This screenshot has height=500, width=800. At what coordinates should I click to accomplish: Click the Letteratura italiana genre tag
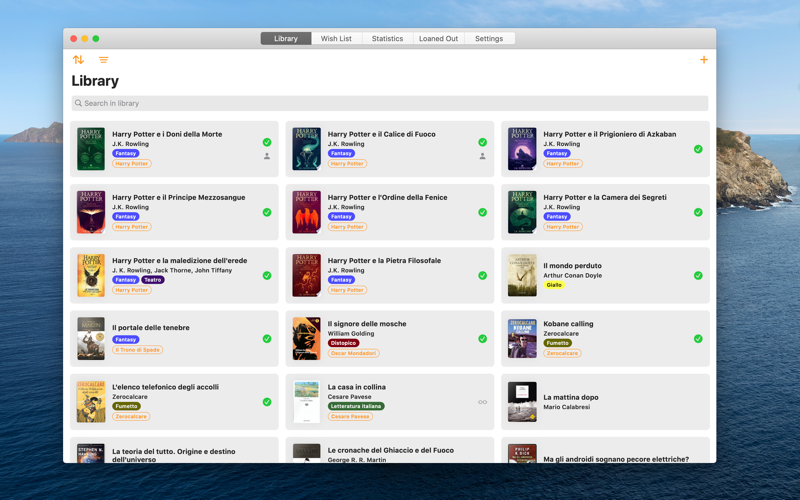pos(356,406)
